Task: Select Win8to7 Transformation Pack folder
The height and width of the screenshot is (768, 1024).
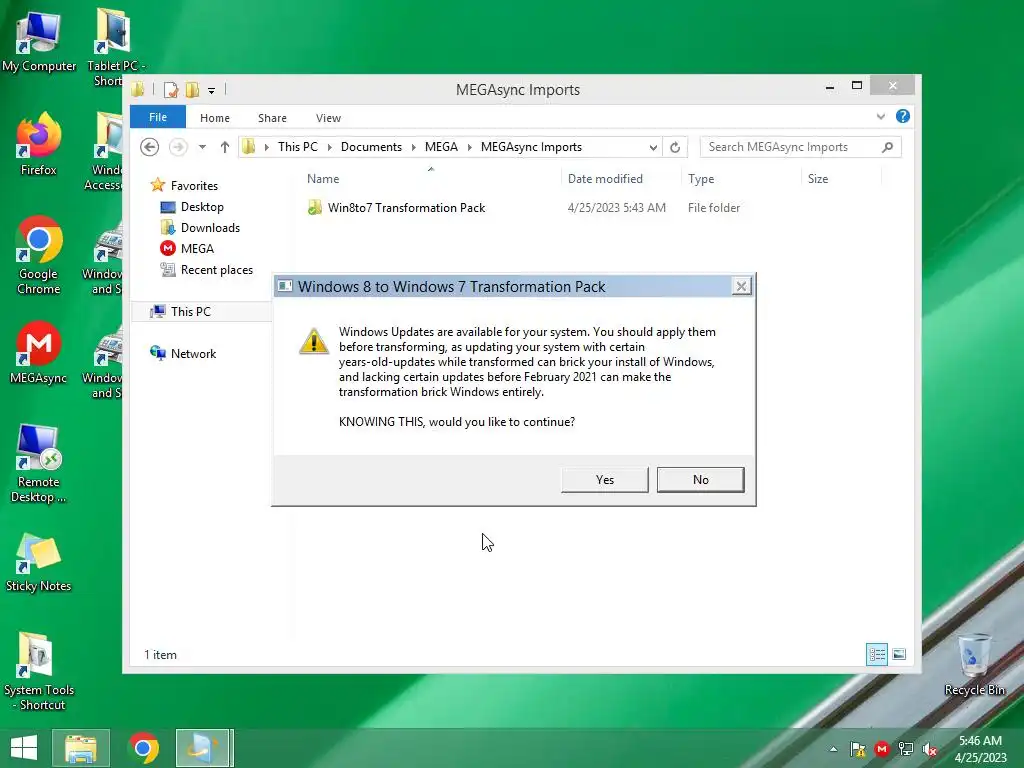Action: click(406, 208)
